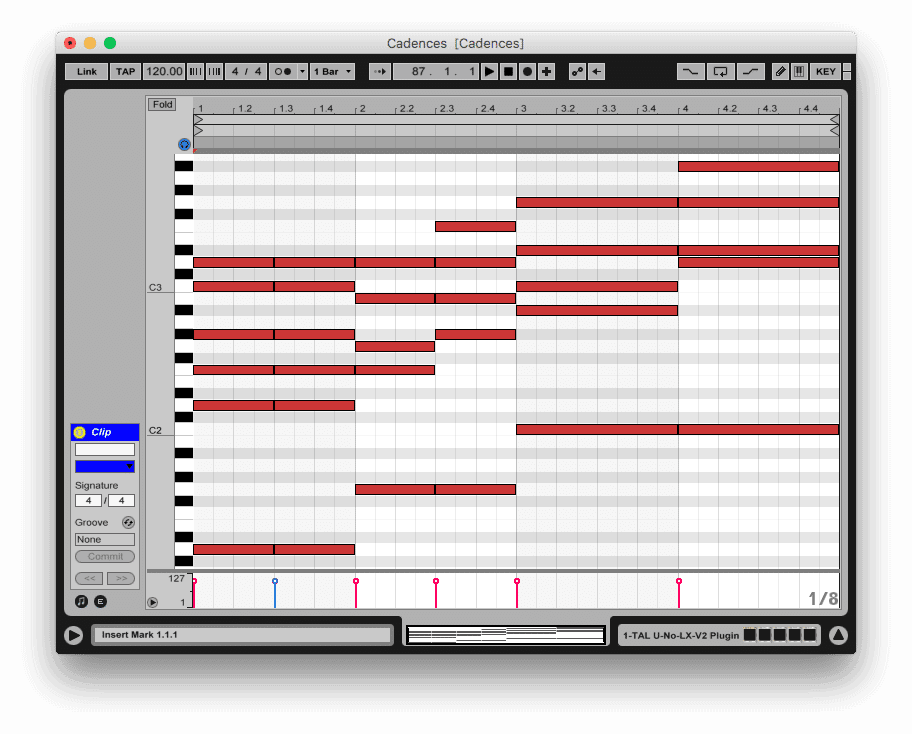This screenshot has width=912, height=734.
Task: Select the 1-TAL U-No-LX-V2 Plugin device tab
Action: 681,636
